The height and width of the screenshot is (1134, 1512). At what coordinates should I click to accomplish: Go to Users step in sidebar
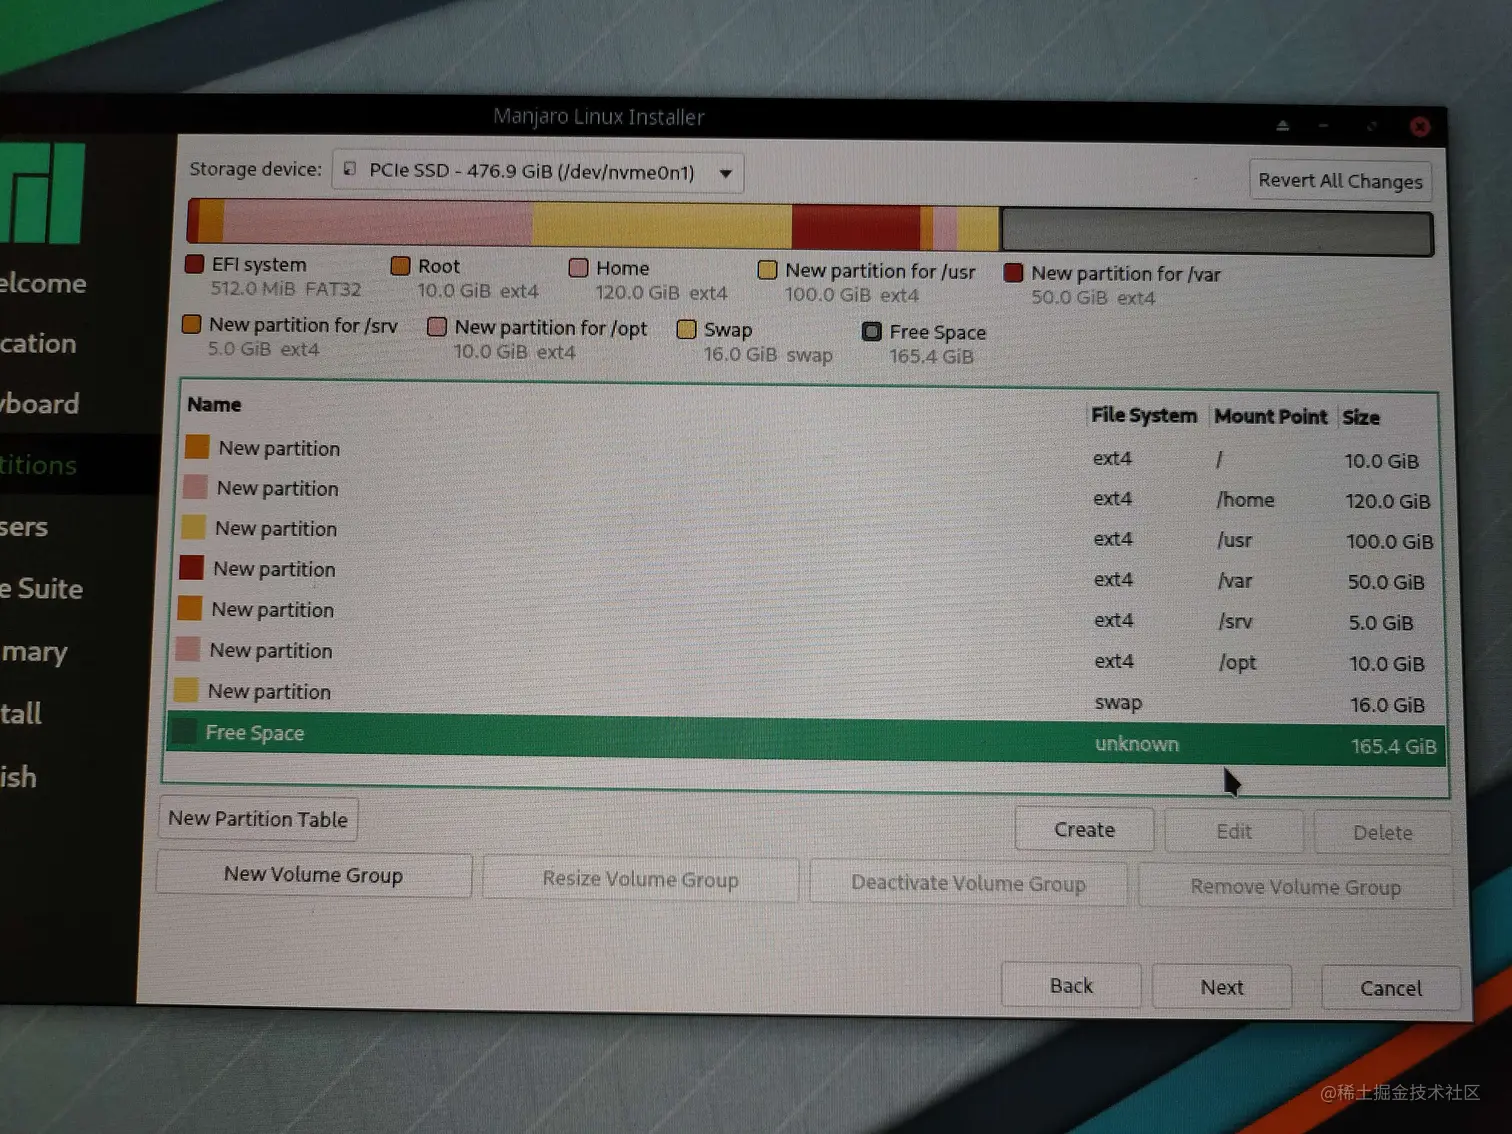click(x=24, y=527)
